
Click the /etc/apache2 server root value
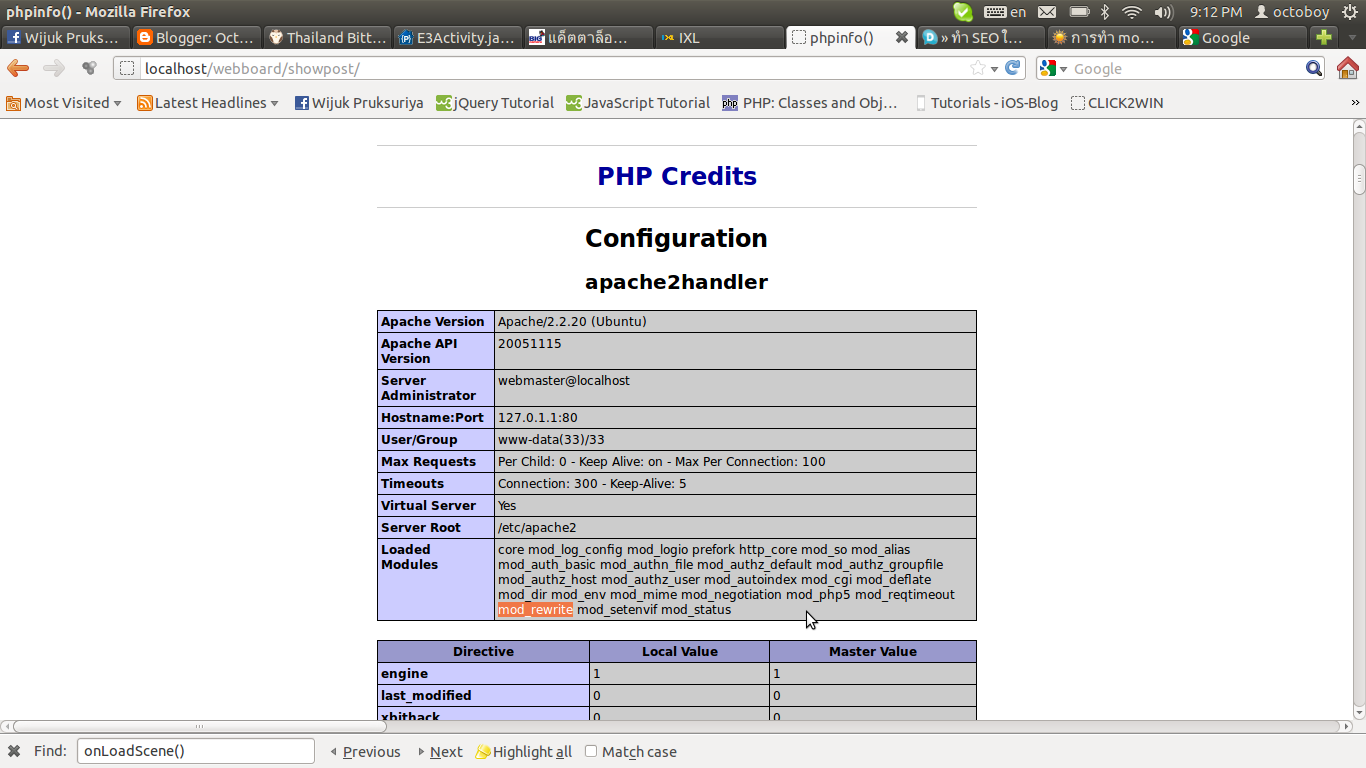pos(537,527)
